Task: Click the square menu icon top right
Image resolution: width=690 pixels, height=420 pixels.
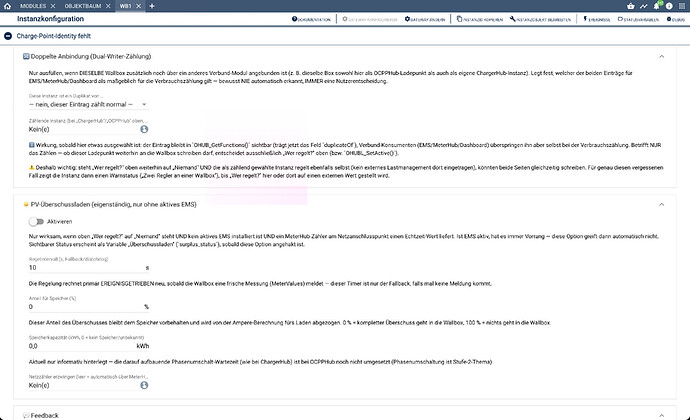Action: tap(682, 6)
